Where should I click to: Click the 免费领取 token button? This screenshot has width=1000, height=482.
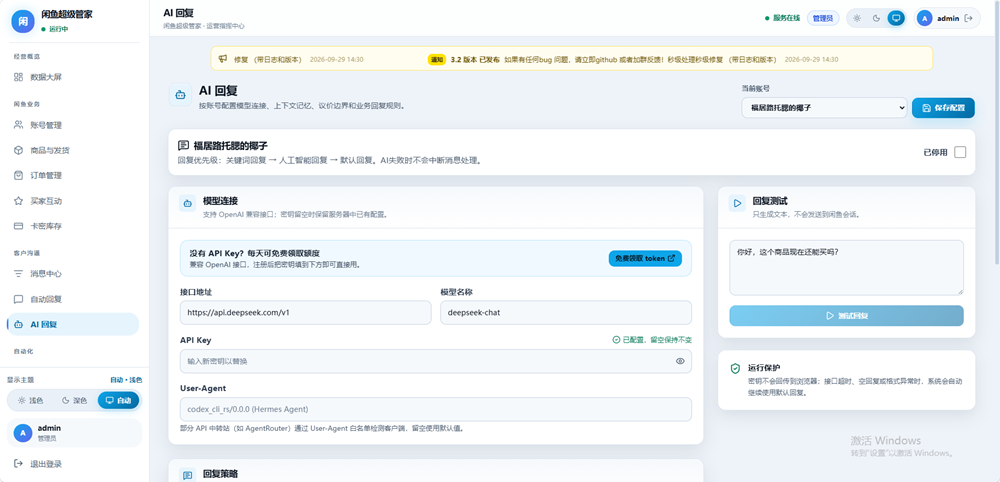pyautogui.click(x=645, y=258)
